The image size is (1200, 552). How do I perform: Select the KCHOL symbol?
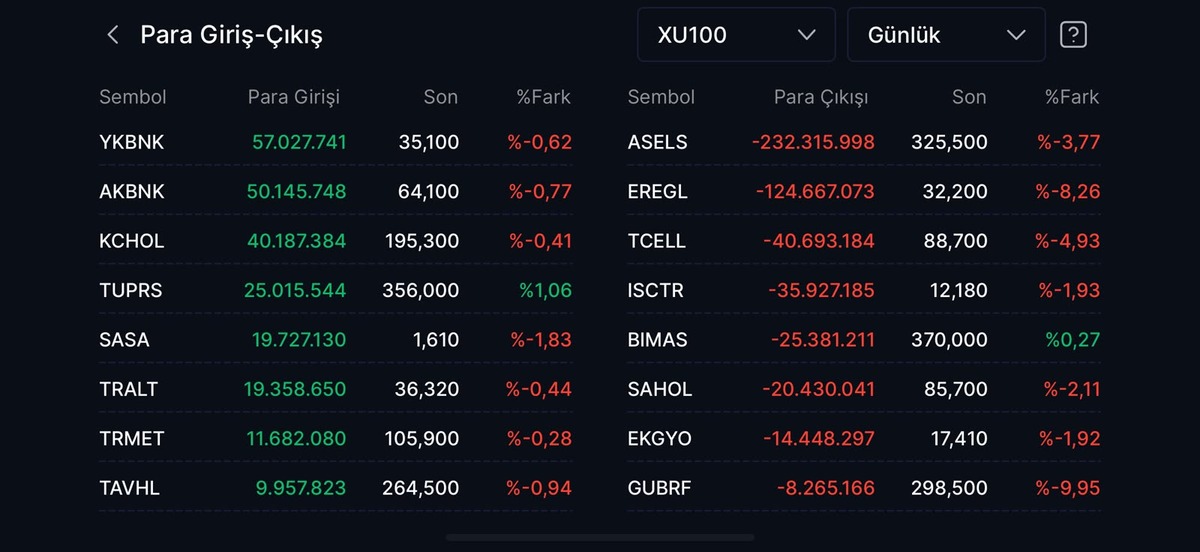(132, 241)
